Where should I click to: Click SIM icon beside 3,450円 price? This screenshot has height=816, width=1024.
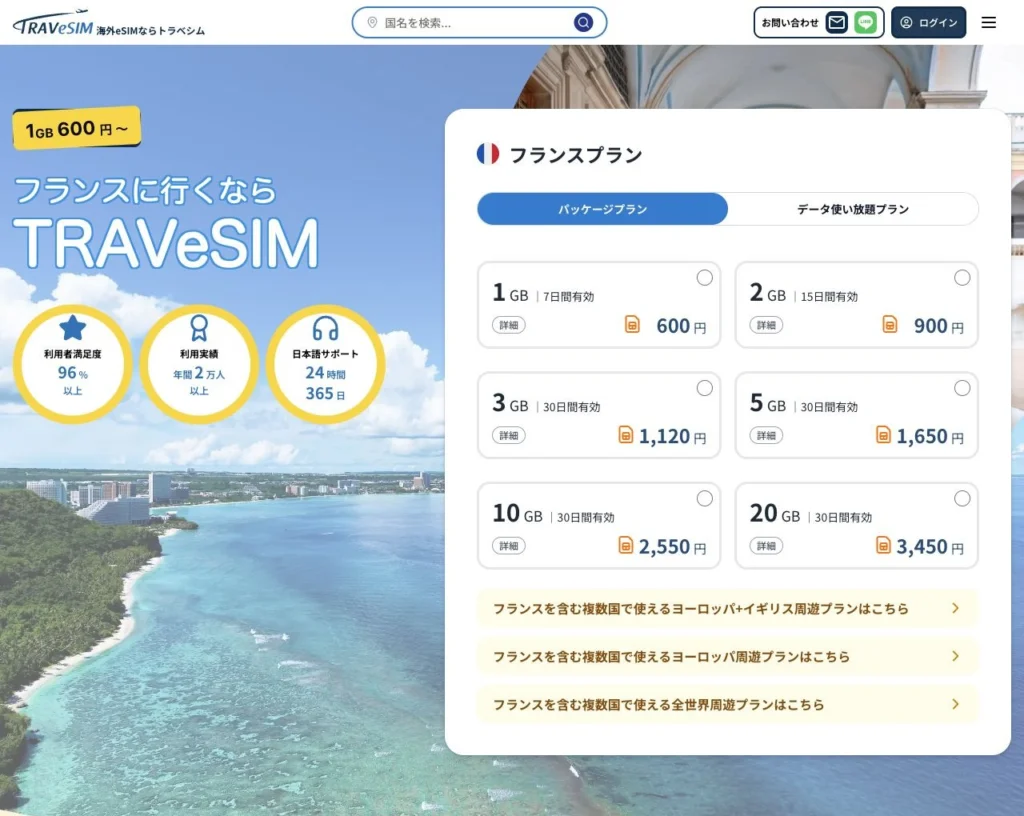883,545
